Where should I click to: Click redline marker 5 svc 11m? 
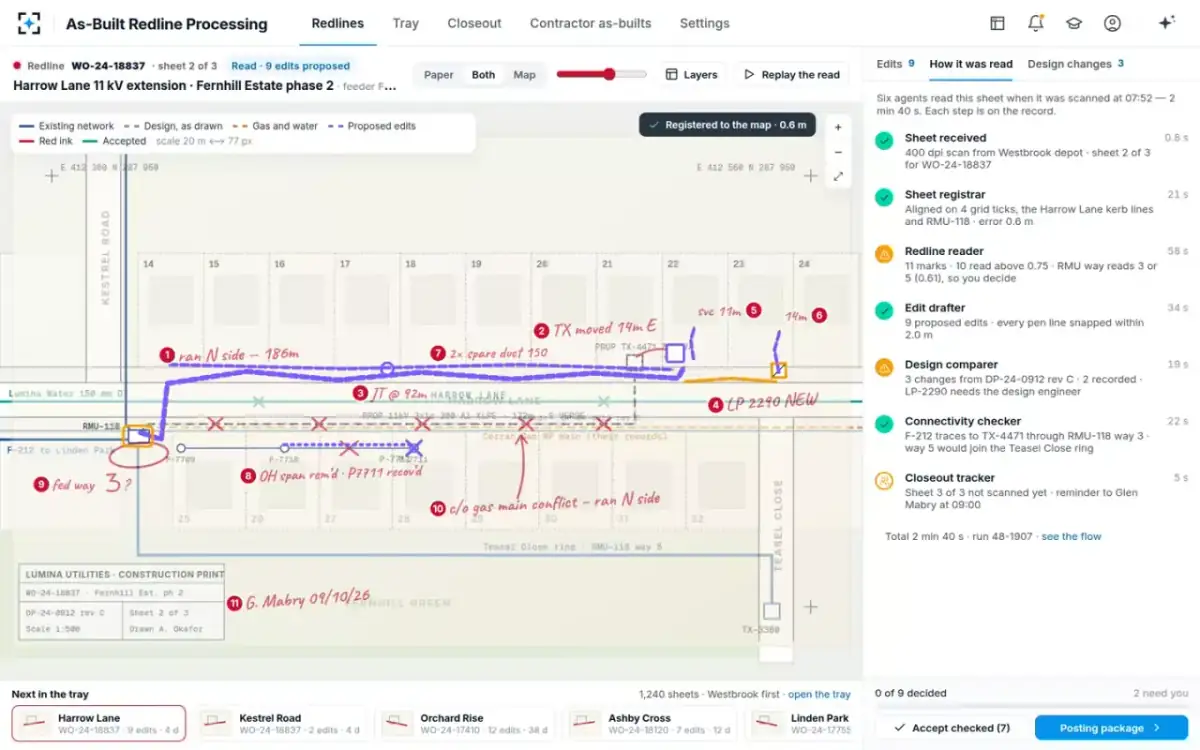754,311
